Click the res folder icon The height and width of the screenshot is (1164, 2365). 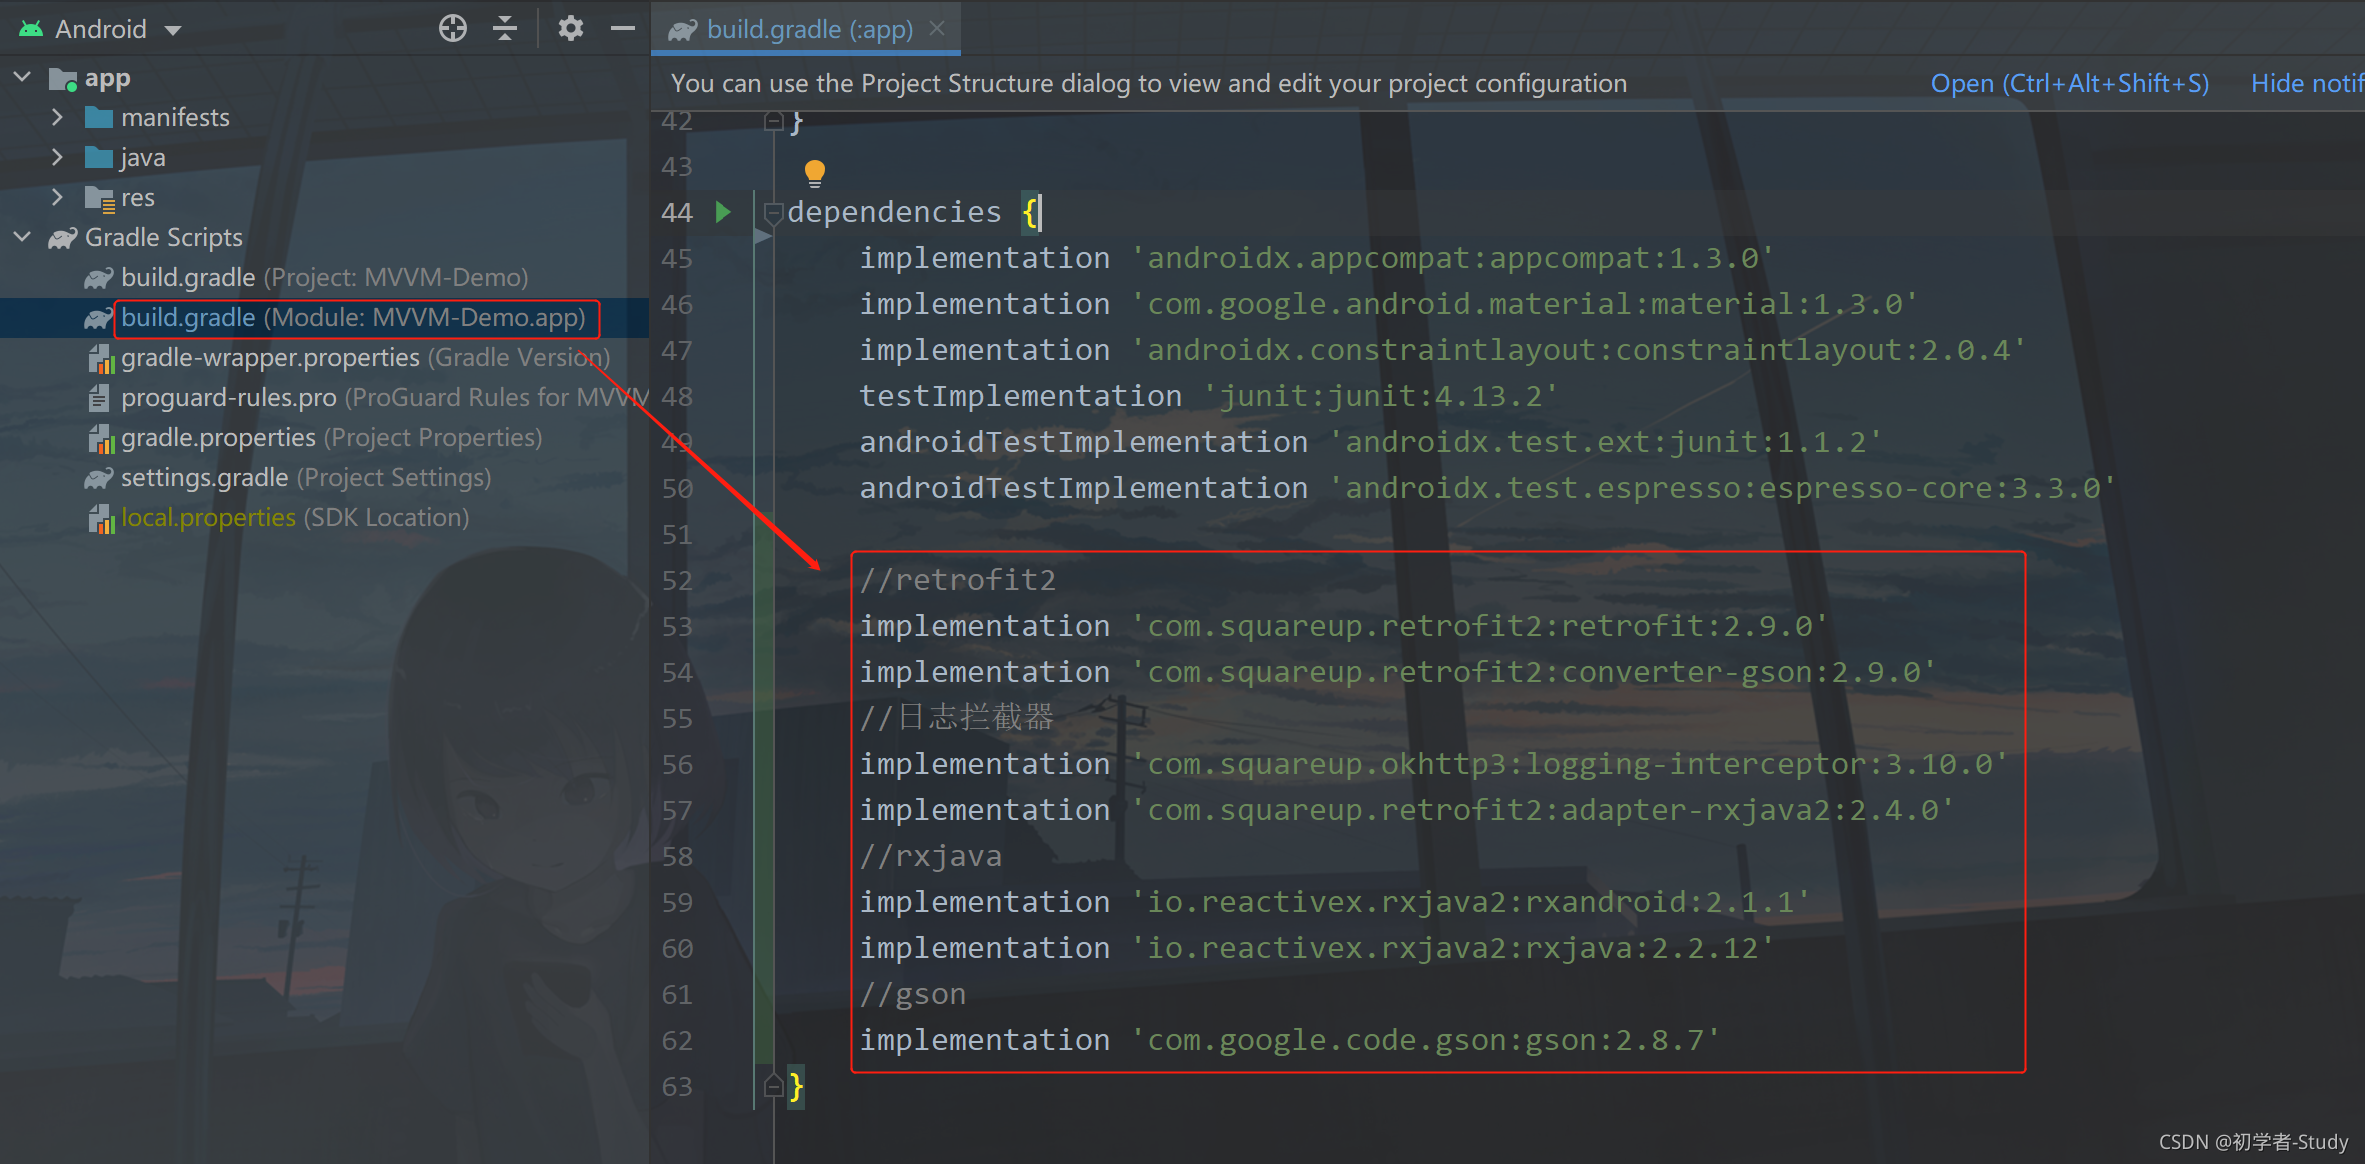[x=100, y=198]
